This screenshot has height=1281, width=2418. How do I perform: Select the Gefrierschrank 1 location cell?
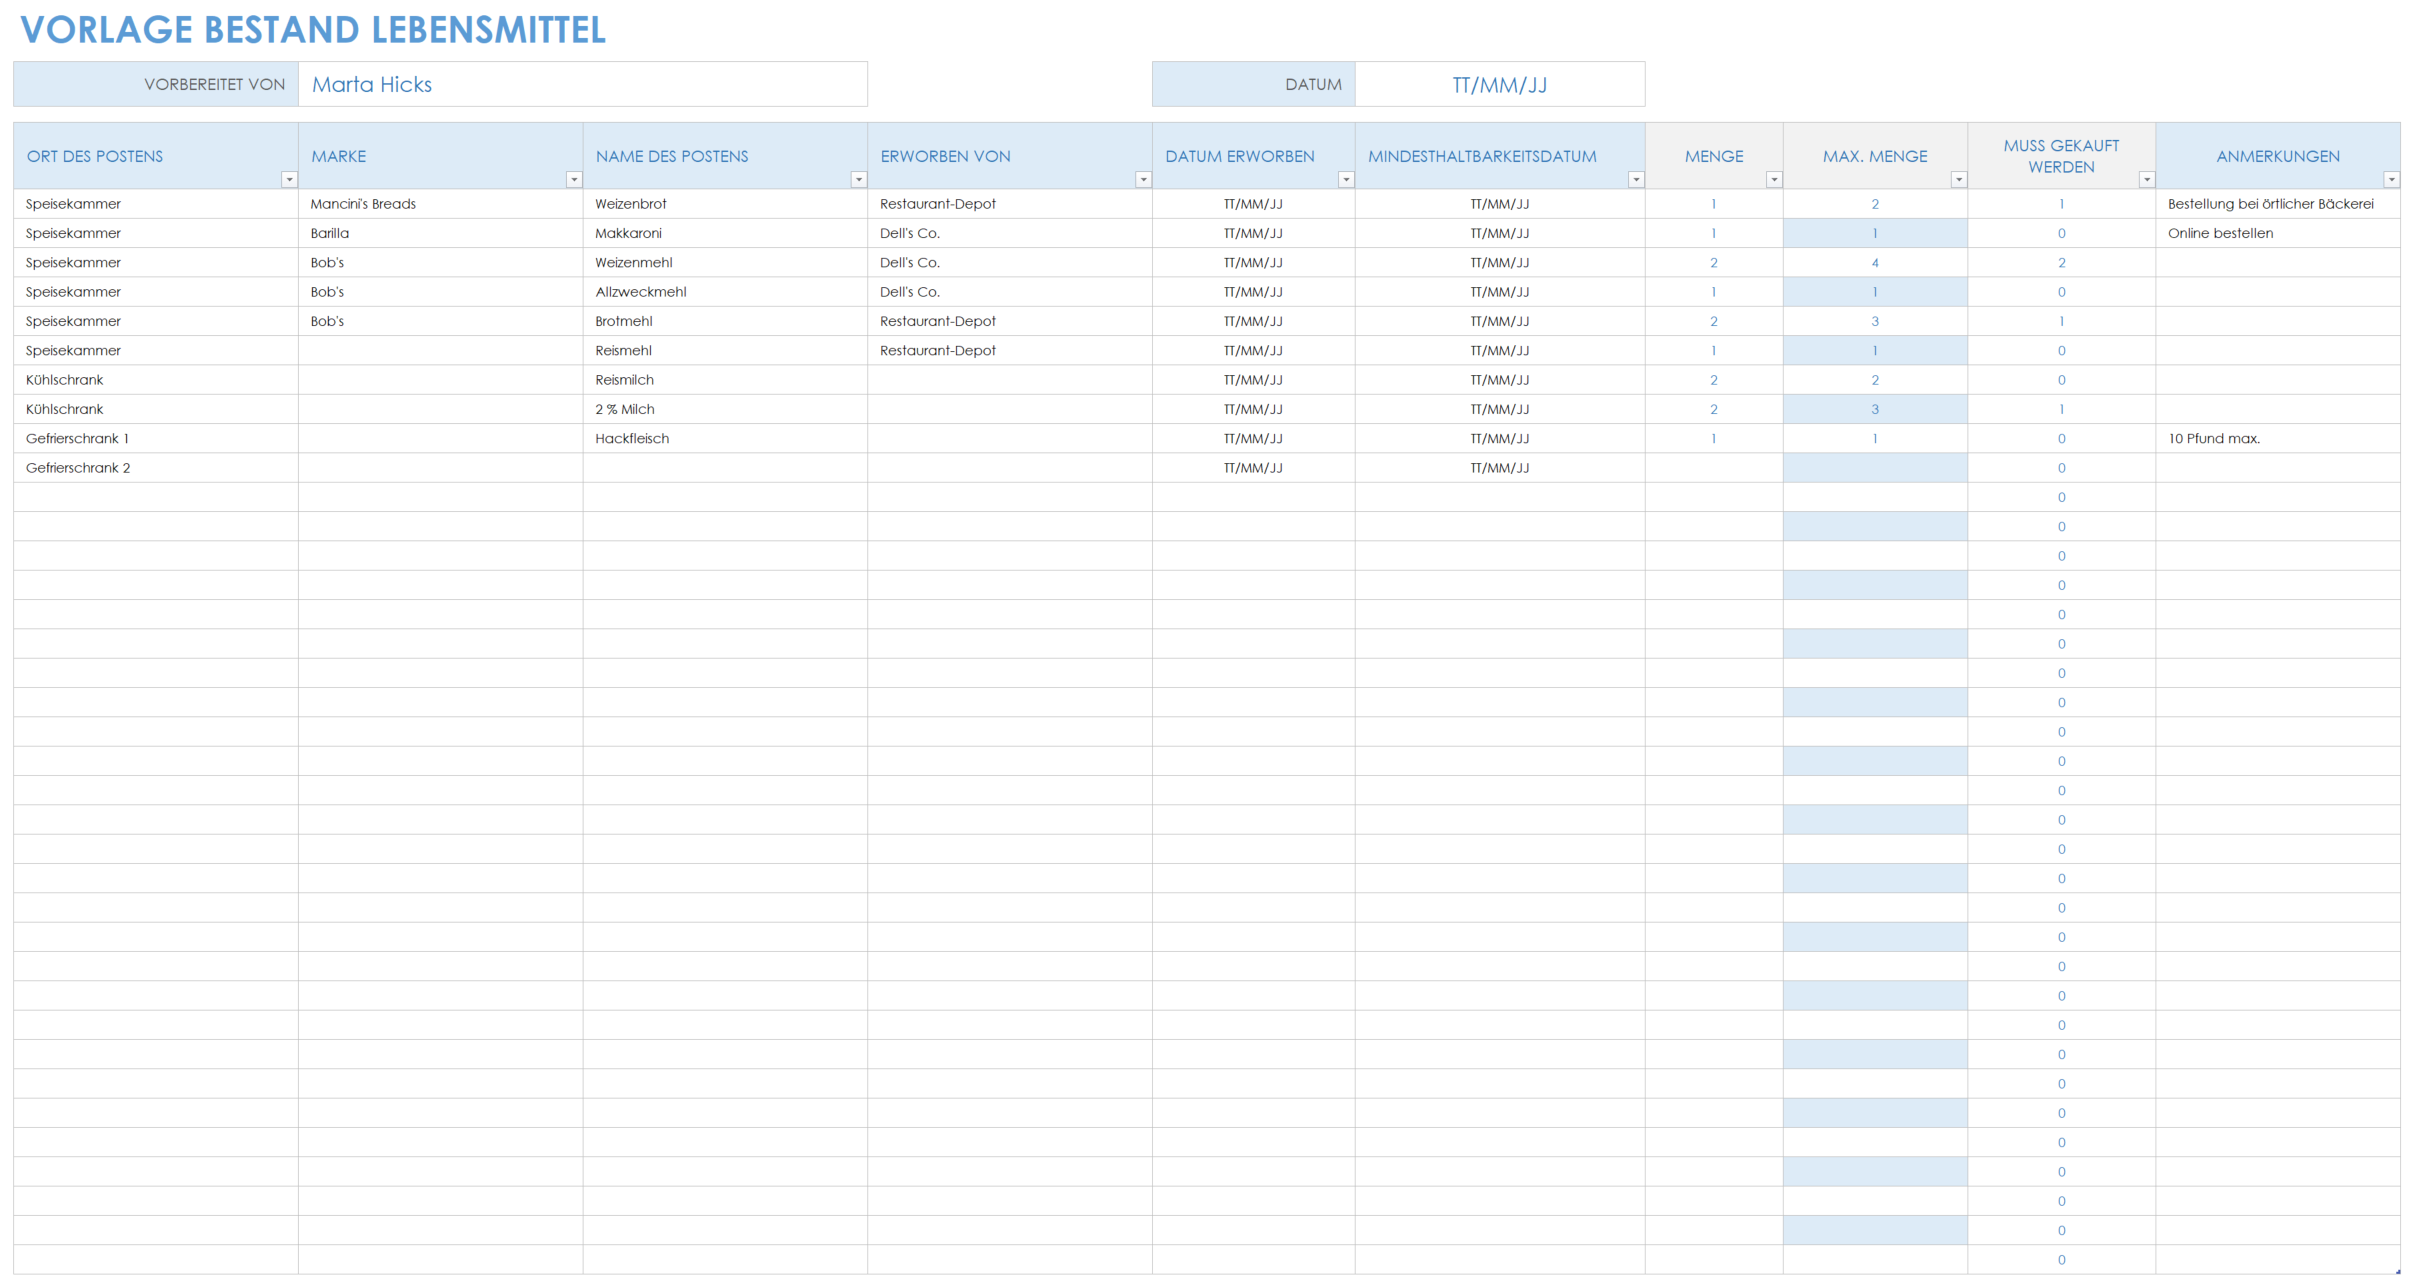(x=156, y=438)
